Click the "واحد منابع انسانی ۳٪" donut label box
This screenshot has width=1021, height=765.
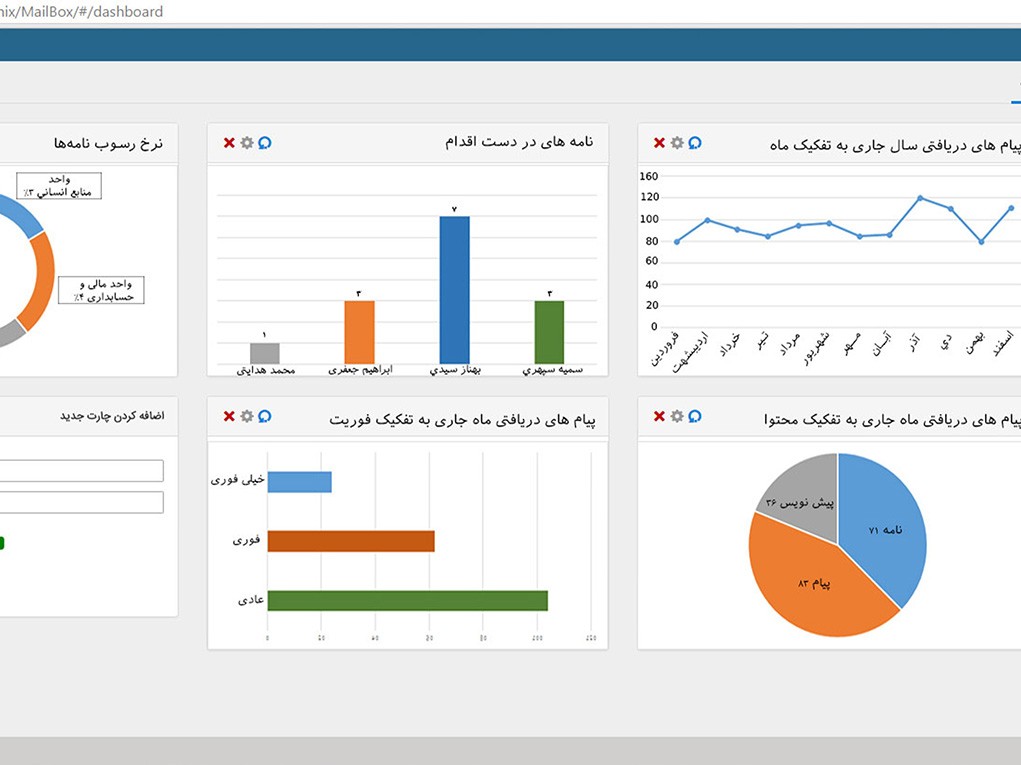pyautogui.click(x=59, y=186)
